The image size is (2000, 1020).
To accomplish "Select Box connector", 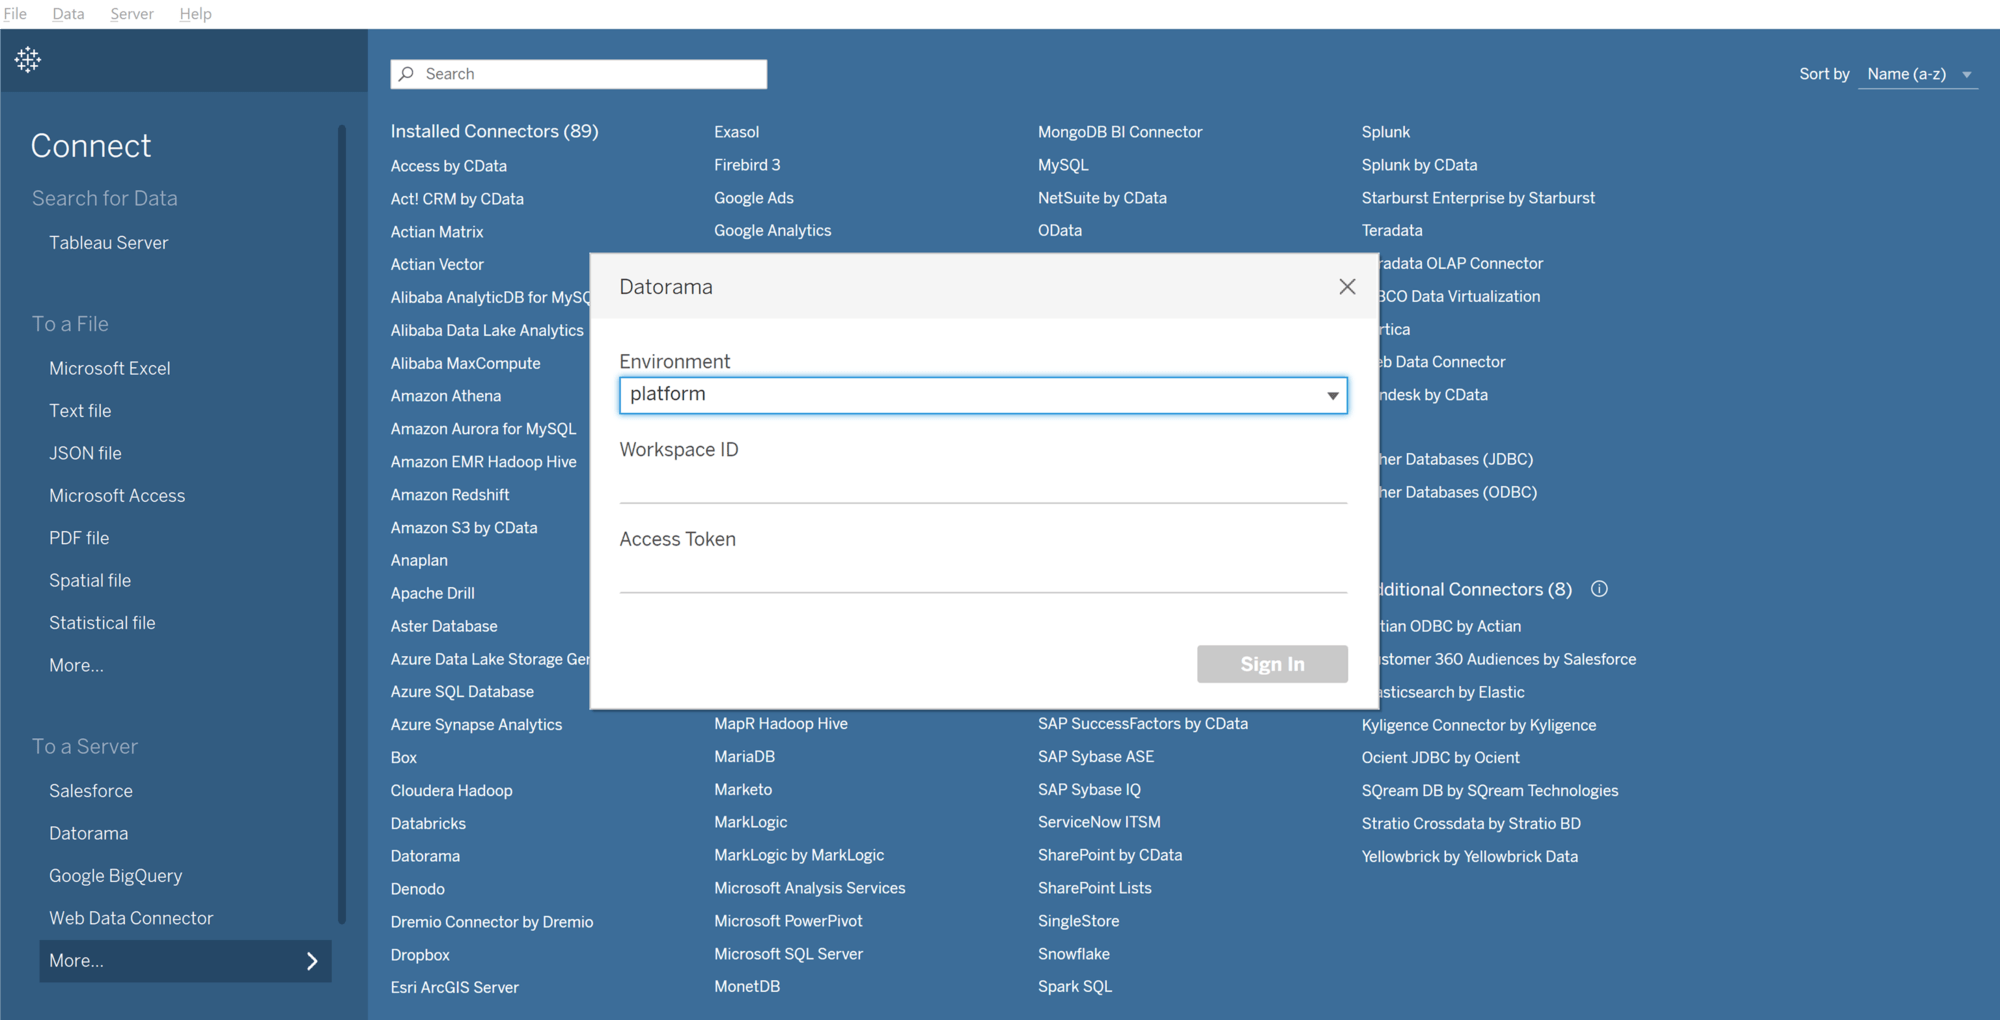I will click(x=404, y=758).
